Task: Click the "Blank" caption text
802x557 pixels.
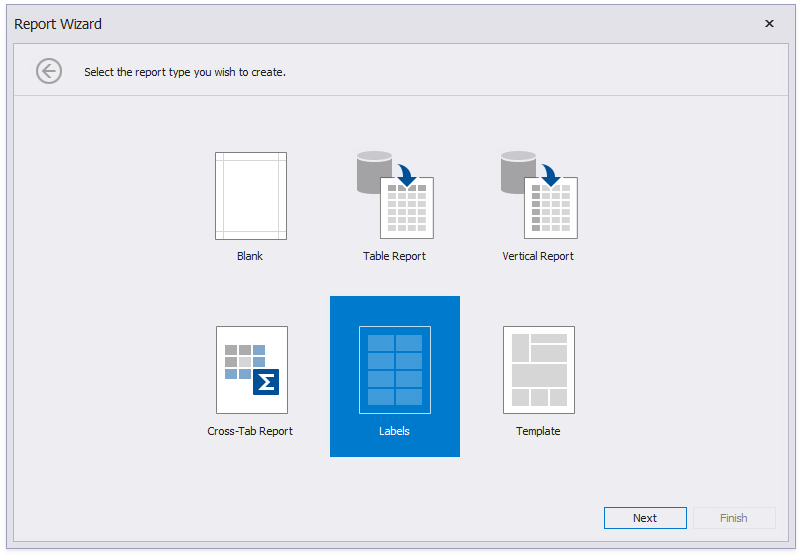Action: click(x=250, y=256)
